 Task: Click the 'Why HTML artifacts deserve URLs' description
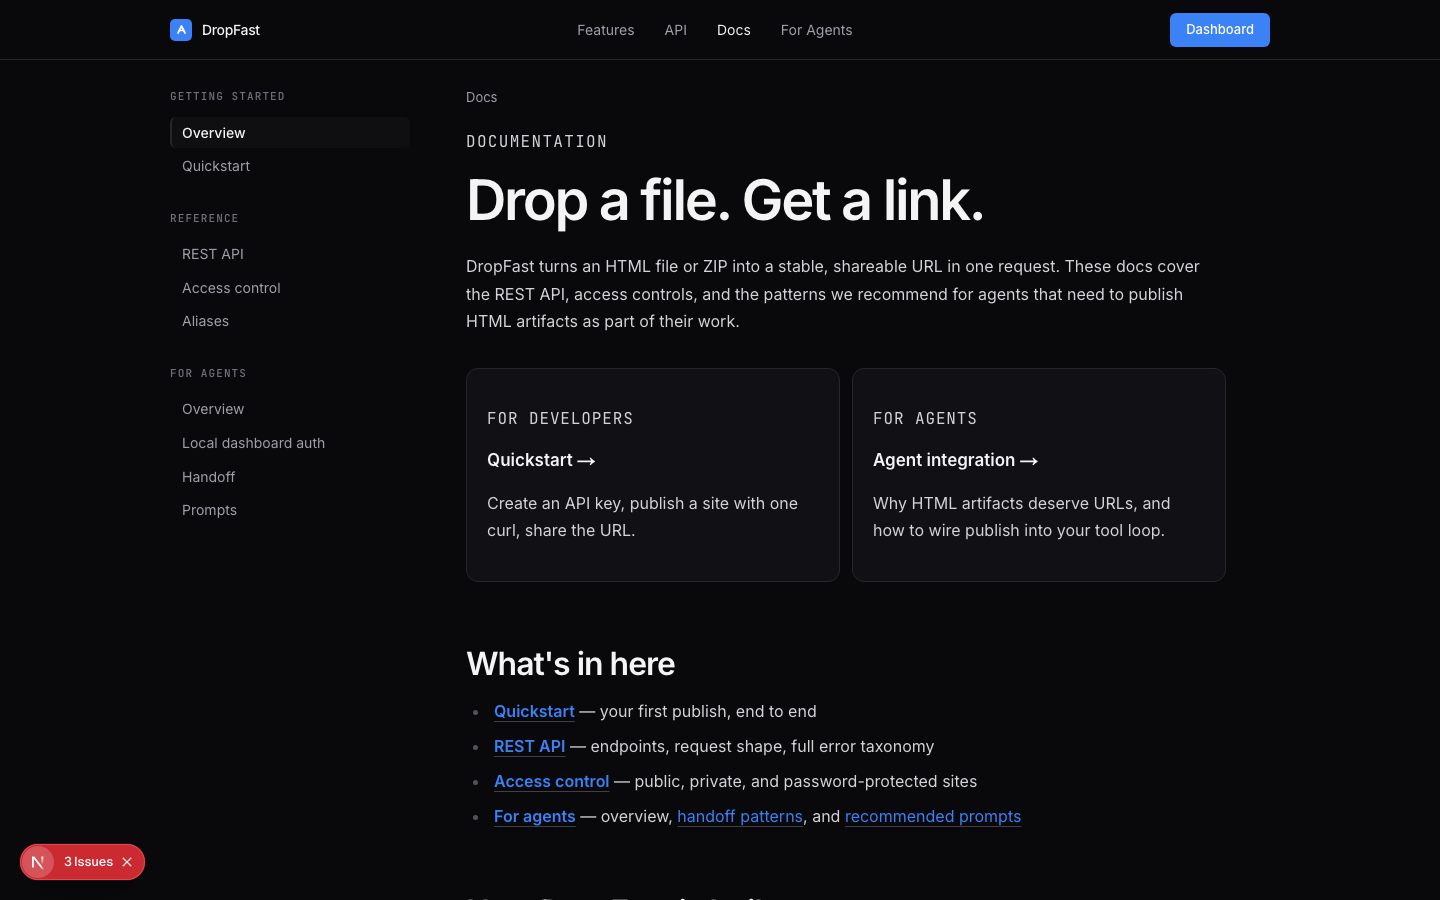1022,517
